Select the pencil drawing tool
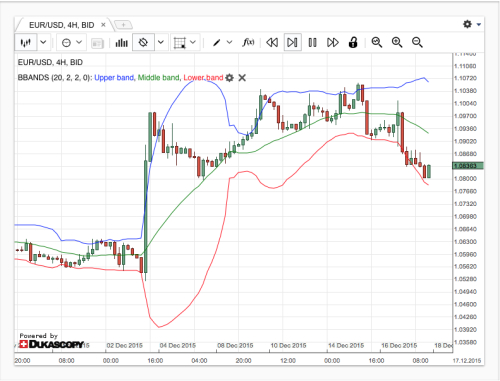The image size is (500, 381). pyautogui.click(x=217, y=43)
